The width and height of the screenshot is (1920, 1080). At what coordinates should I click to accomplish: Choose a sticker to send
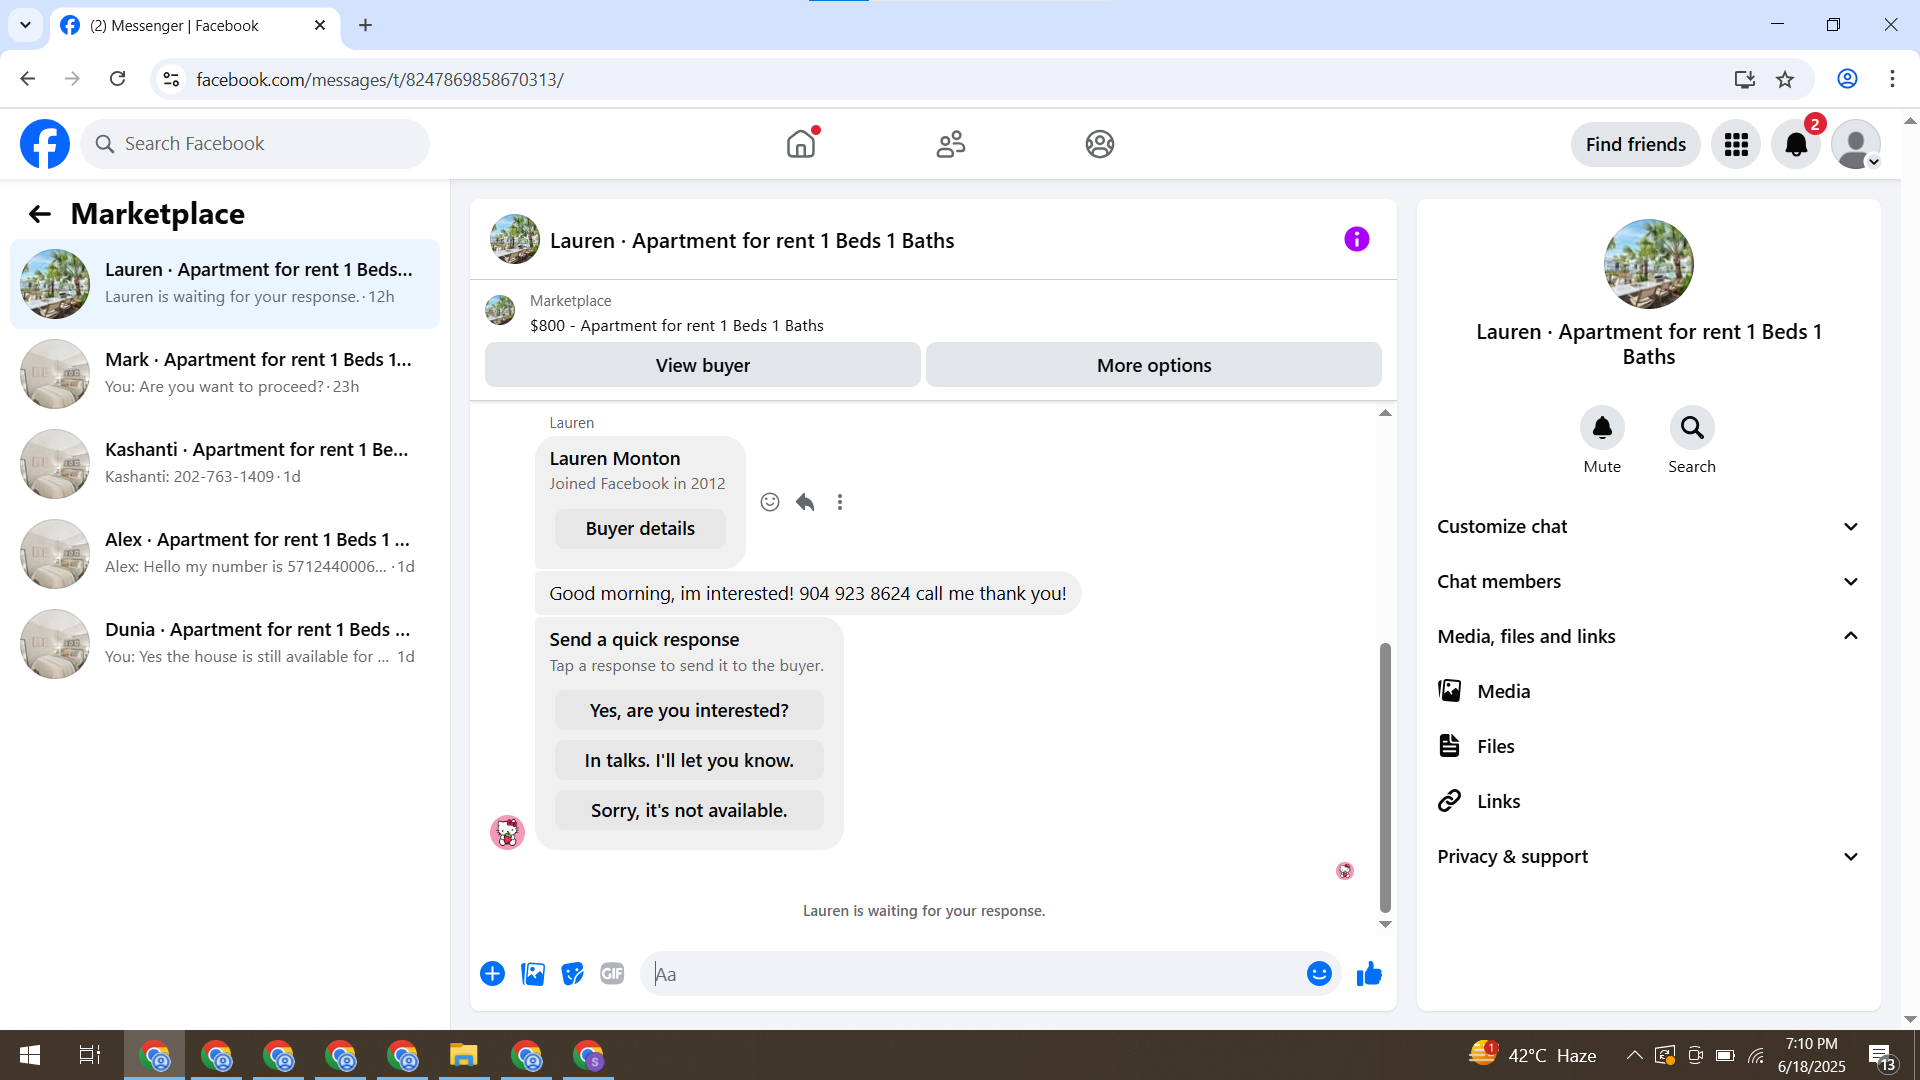572,974
